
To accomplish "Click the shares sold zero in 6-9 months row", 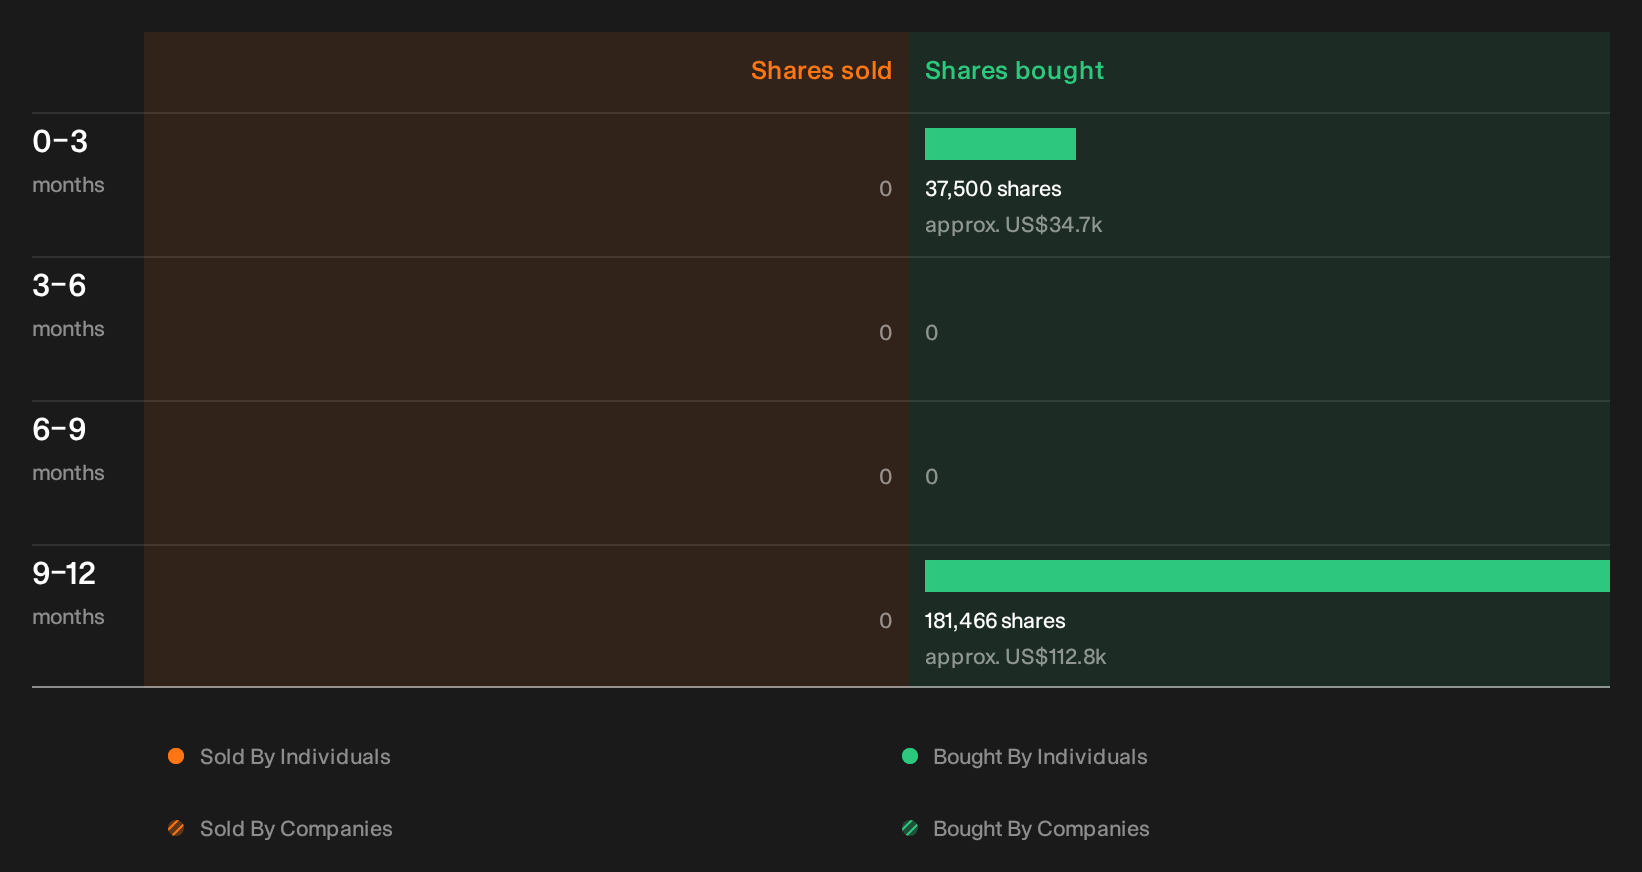I will (885, 477).
